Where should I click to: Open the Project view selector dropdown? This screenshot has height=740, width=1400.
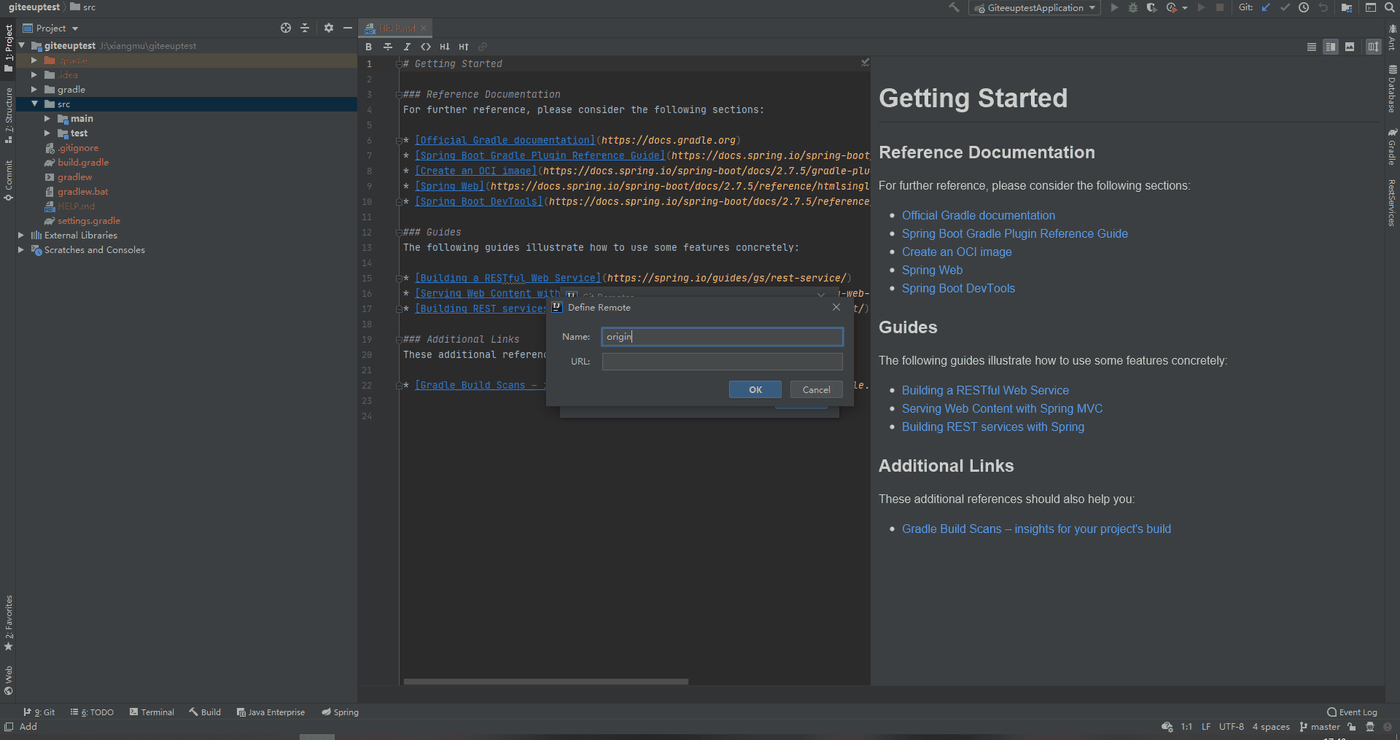(50, 28)
